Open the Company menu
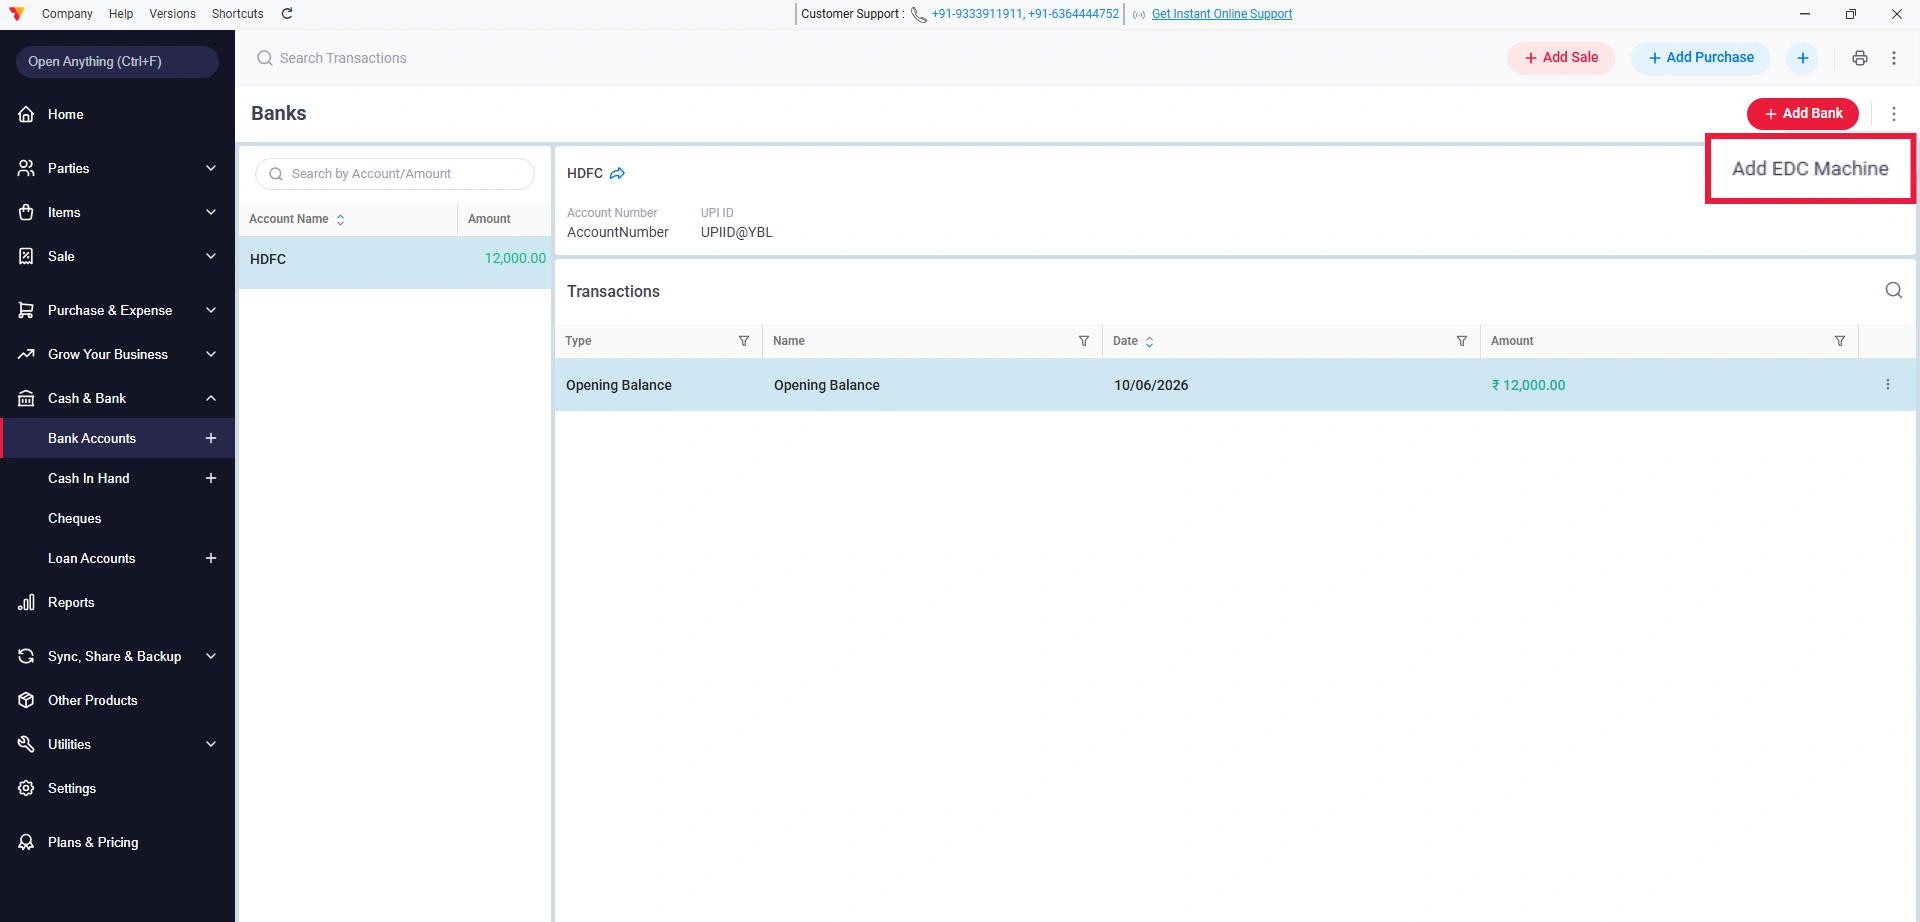1920x922 pixels. tap(67, 14)
